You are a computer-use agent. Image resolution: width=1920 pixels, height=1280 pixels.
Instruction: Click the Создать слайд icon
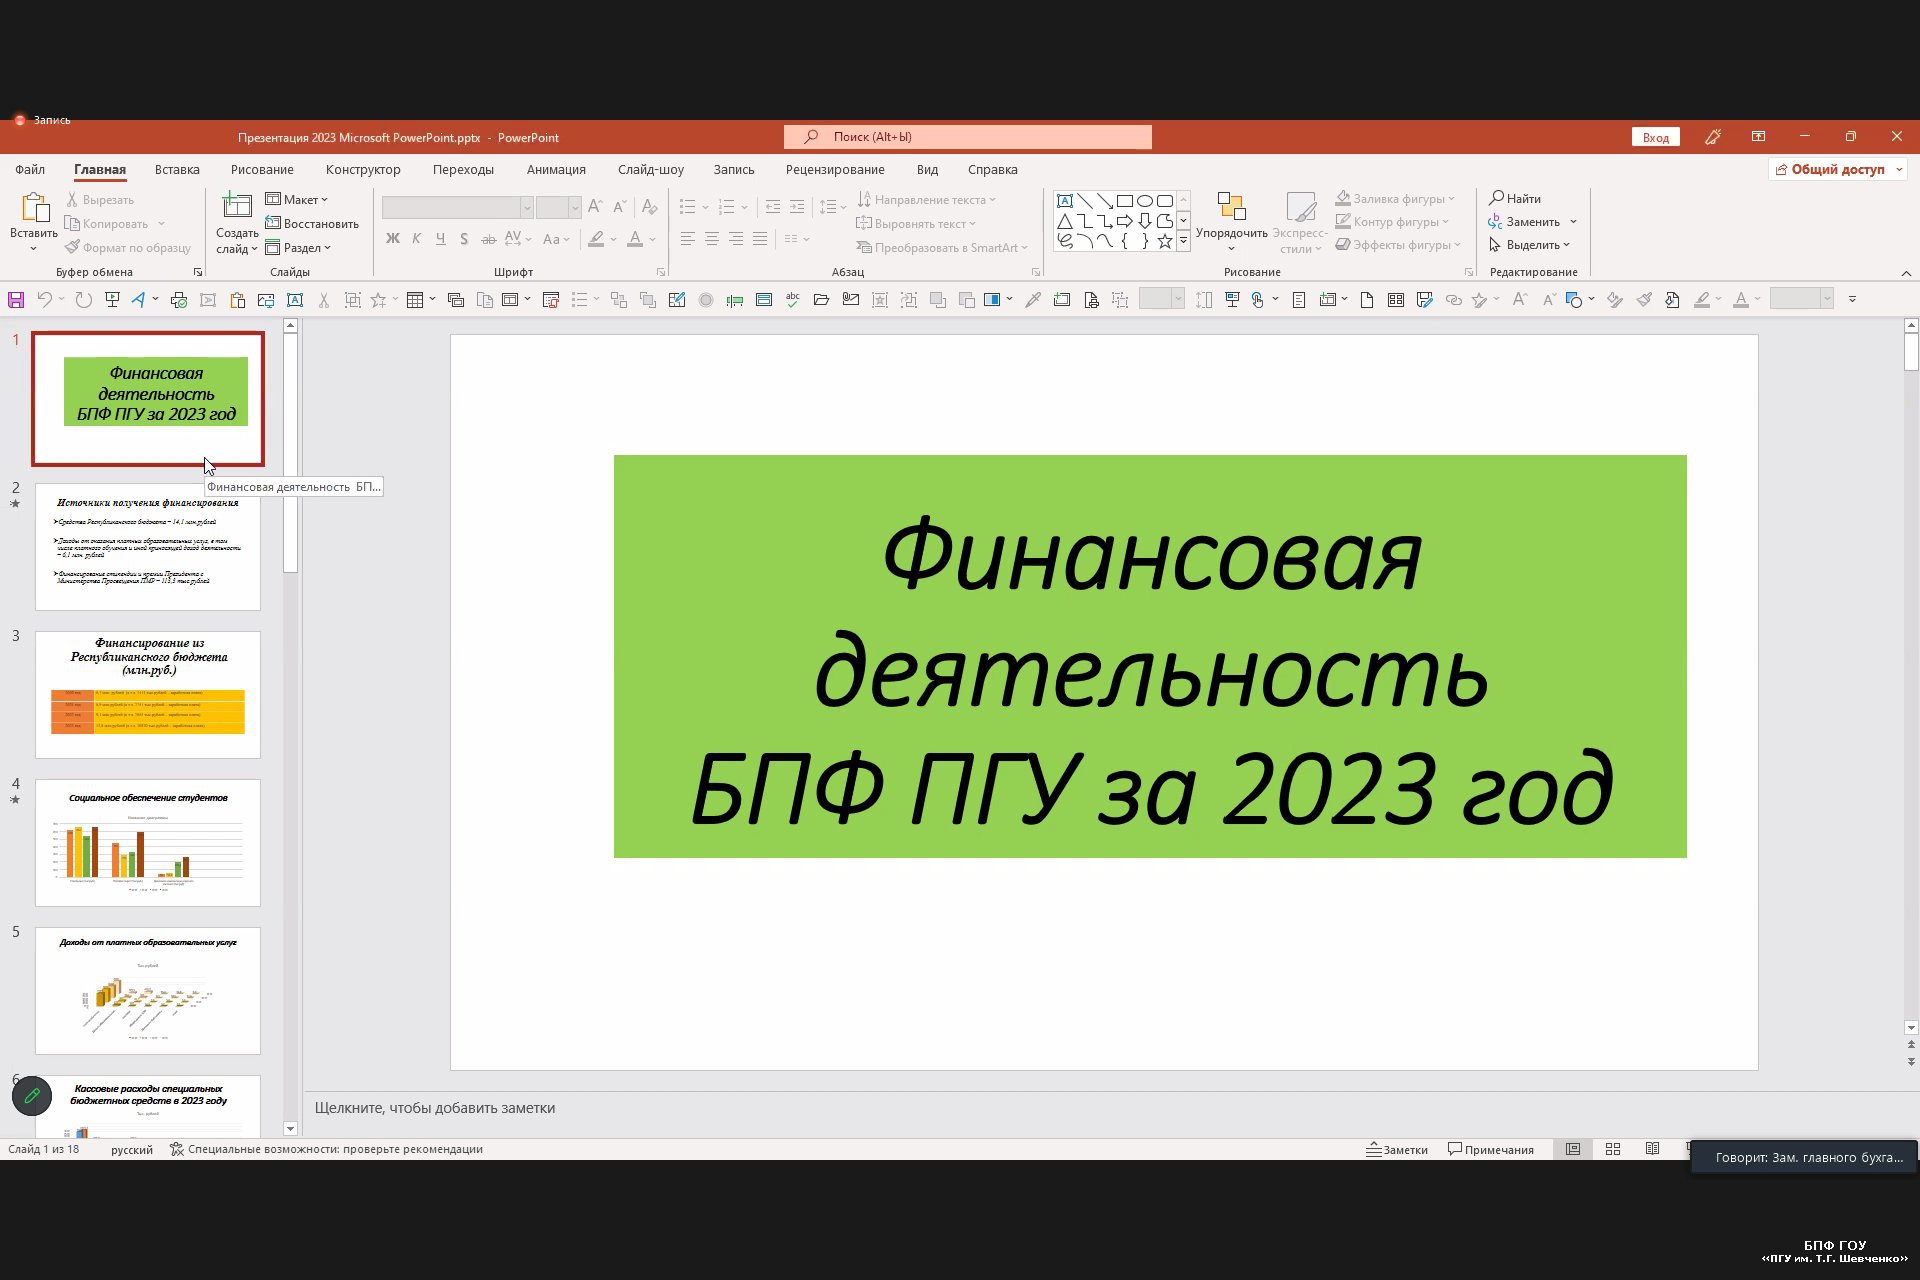click(x=237, y=206)
